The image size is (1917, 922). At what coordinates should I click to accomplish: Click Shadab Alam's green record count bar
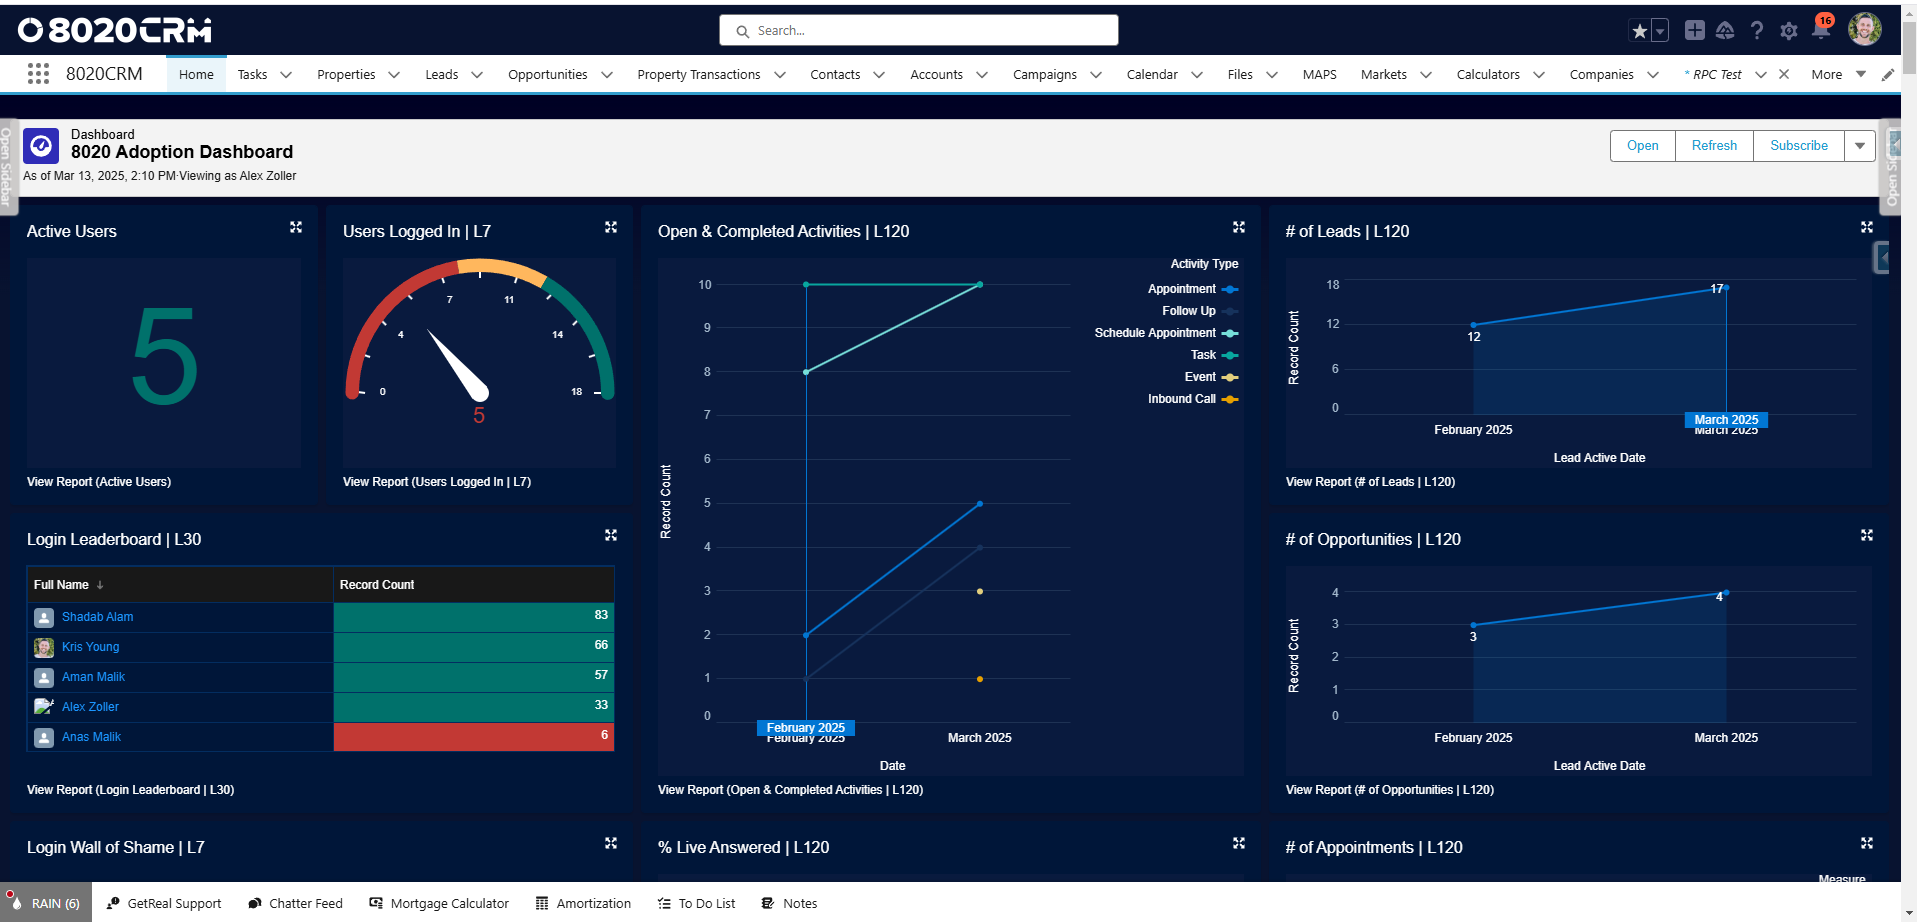(x=472, y=616)
